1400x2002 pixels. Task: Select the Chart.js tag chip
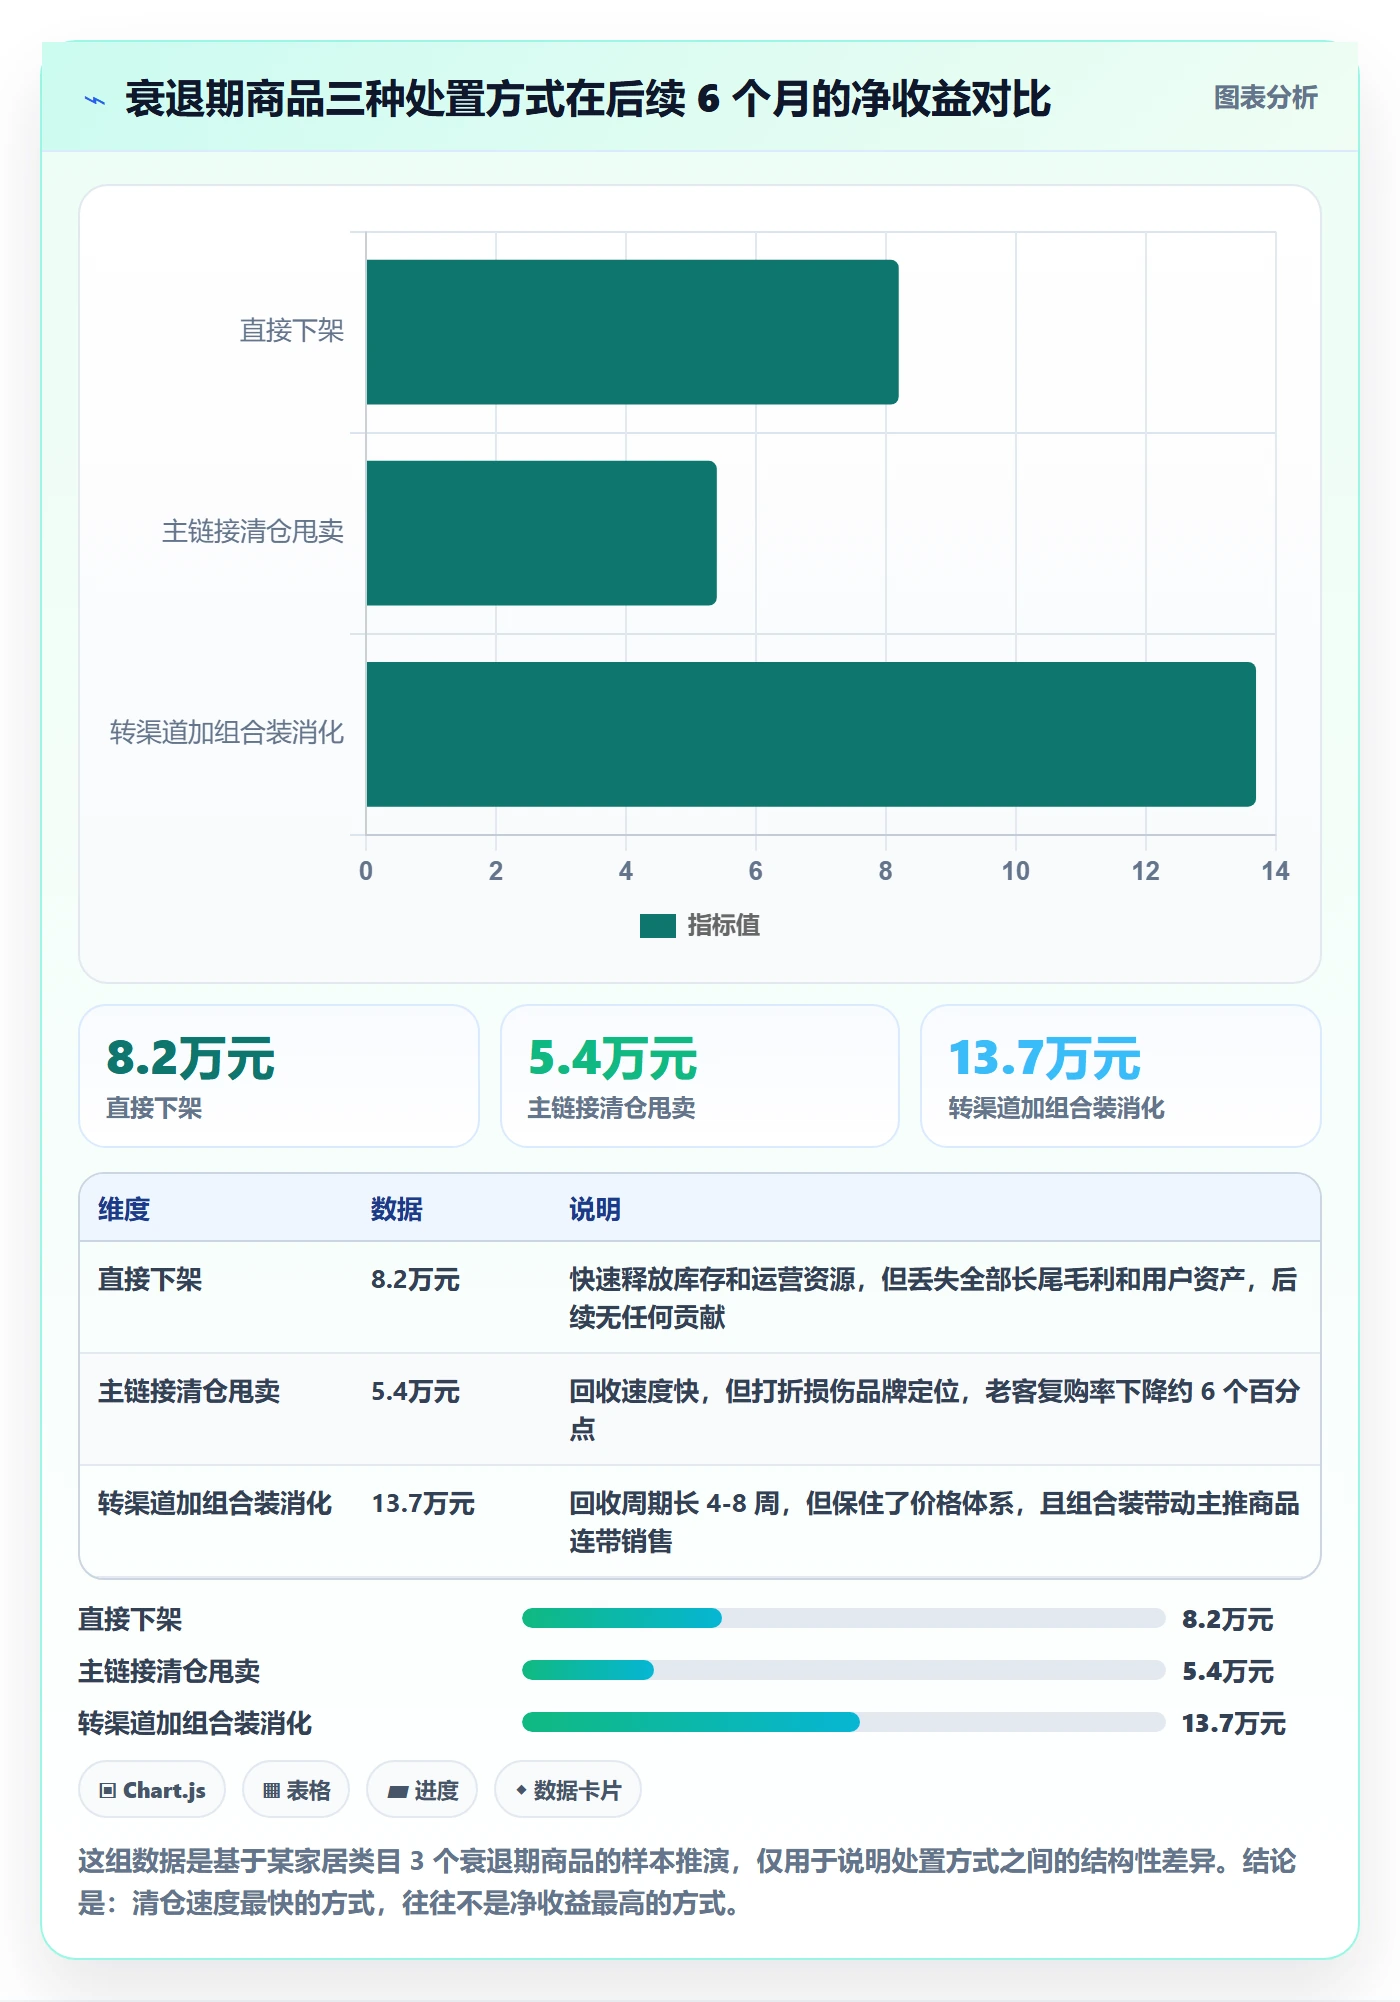coord(152,1790)
